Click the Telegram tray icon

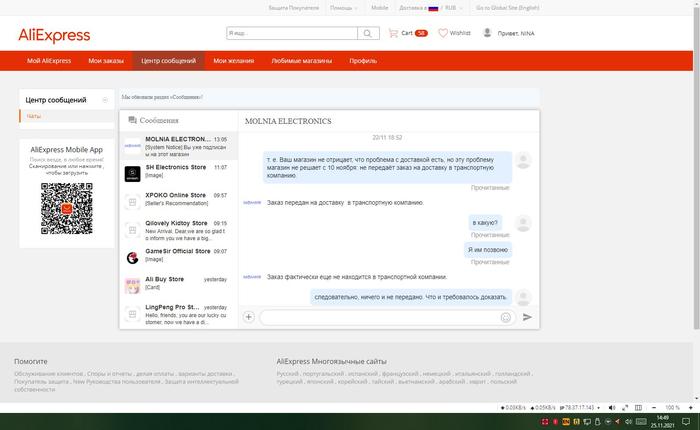tap(617, 422)
